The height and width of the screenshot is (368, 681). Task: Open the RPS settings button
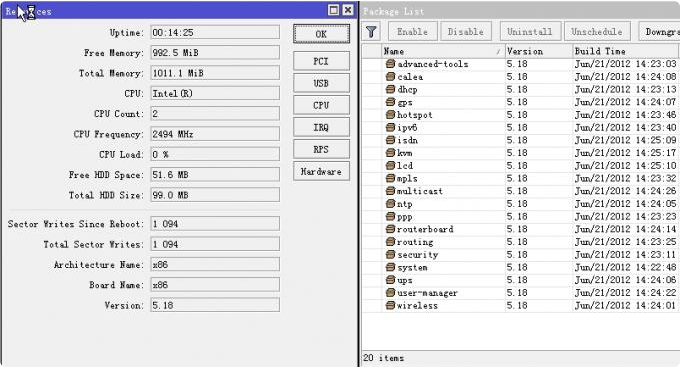(x=321, y=149)
